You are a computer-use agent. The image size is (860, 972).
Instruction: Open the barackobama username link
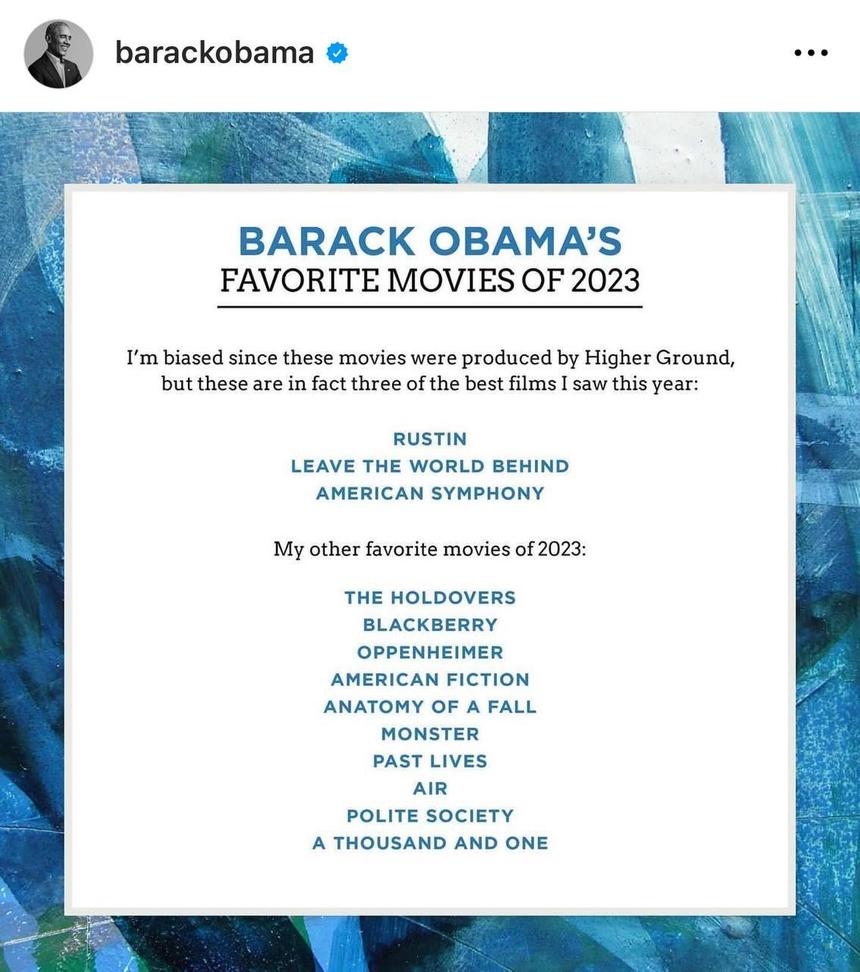(x=214, y=53)
